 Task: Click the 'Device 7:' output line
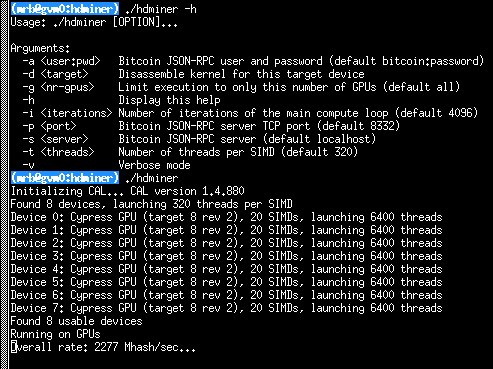[226, 308]
